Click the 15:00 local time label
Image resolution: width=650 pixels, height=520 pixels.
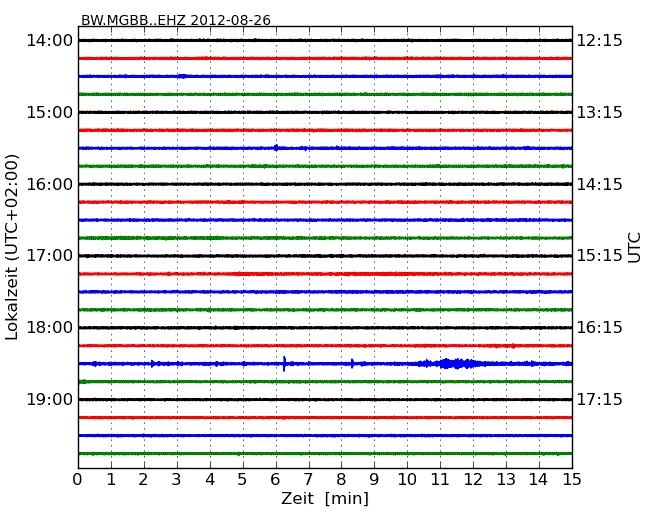[x=49, y=112]
